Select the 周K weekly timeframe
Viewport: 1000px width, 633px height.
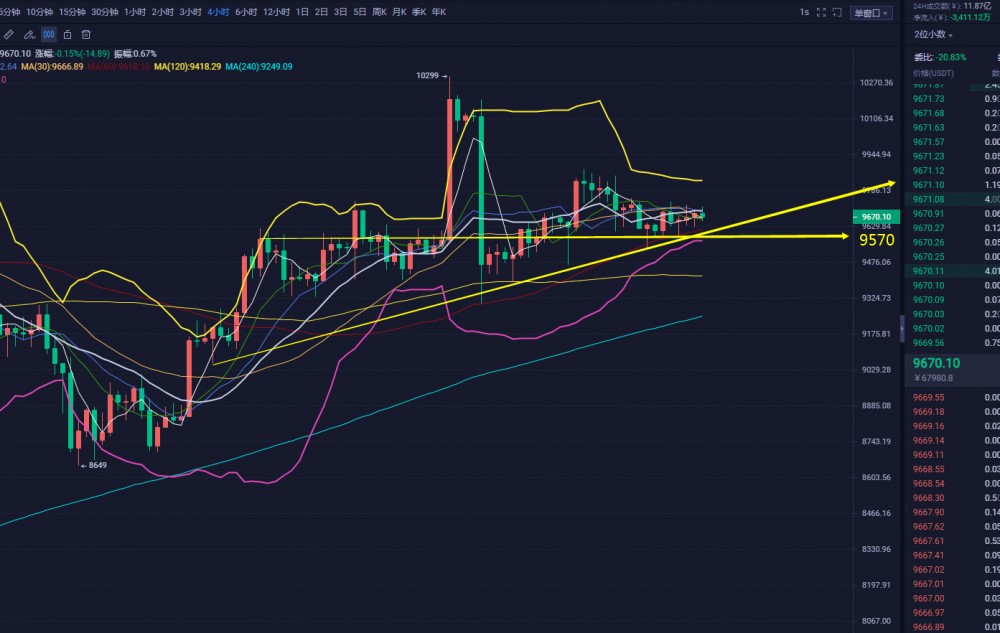[x=380, y=12]
